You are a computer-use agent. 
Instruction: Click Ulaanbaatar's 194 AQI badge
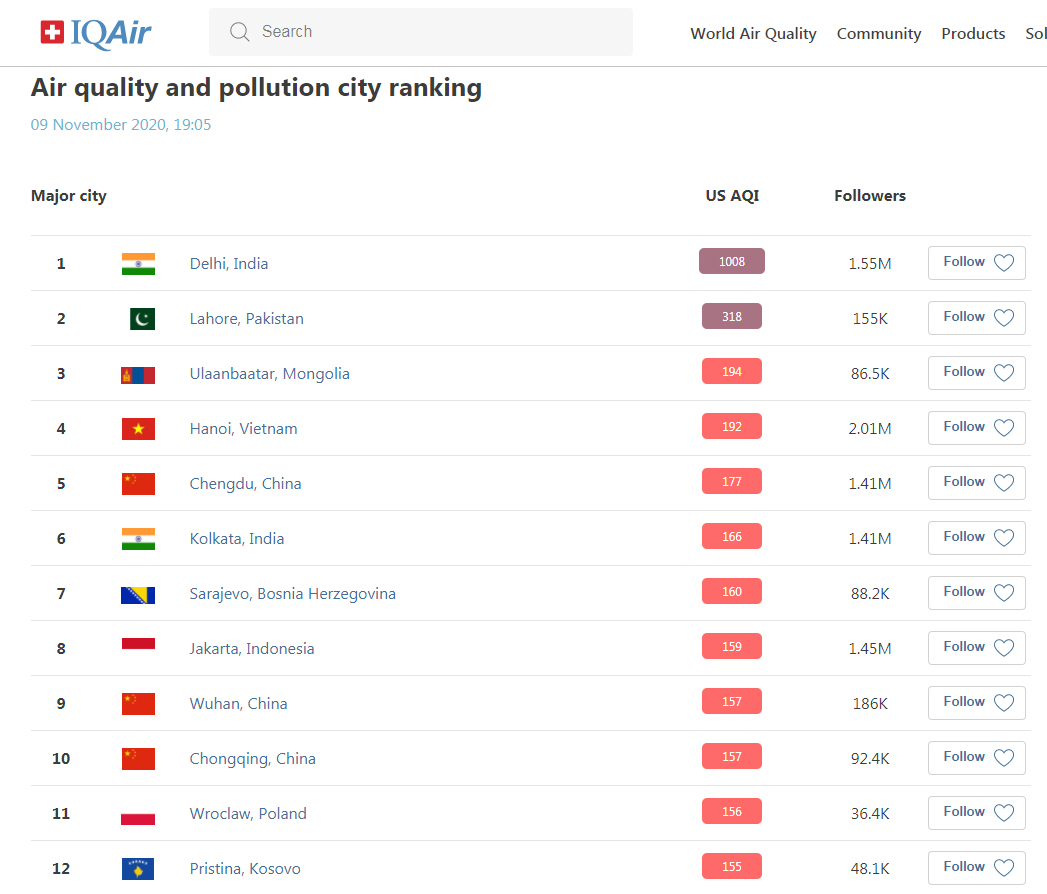[x=732, y=371]
